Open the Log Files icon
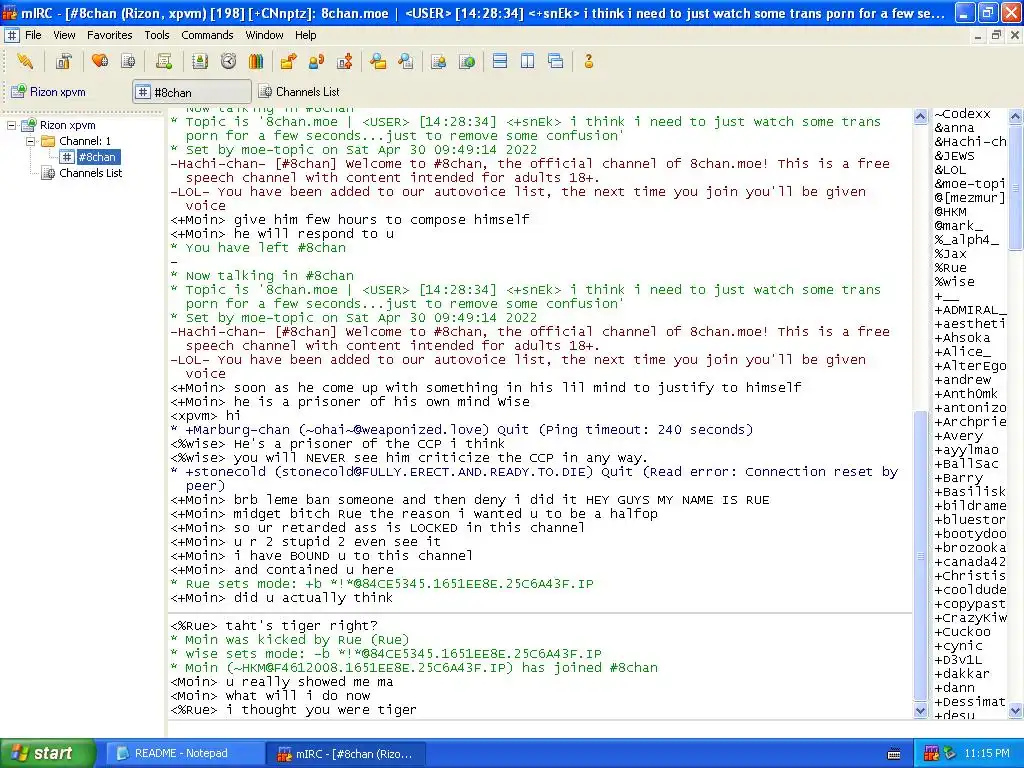 pos(406,61)
